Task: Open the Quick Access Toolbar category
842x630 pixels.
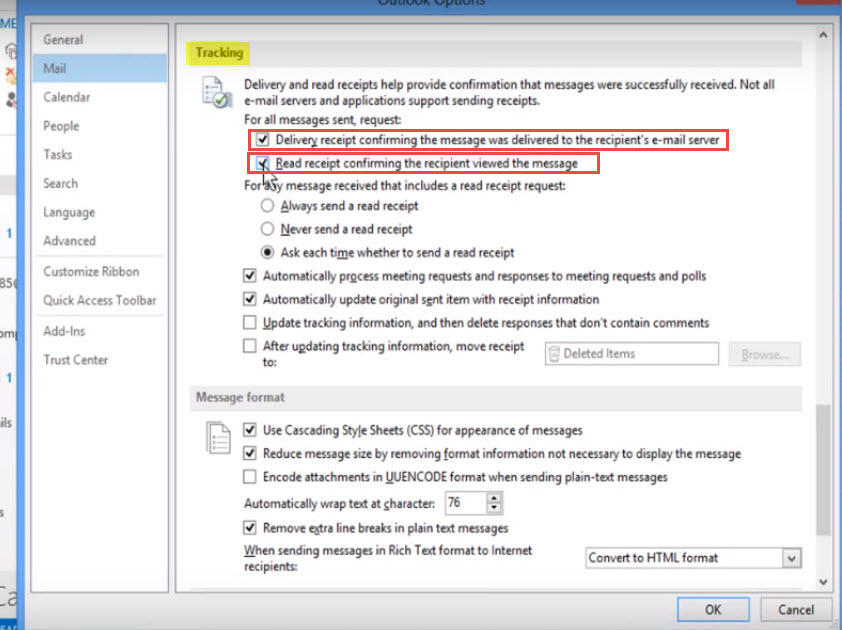Action: tap(100, 300)
